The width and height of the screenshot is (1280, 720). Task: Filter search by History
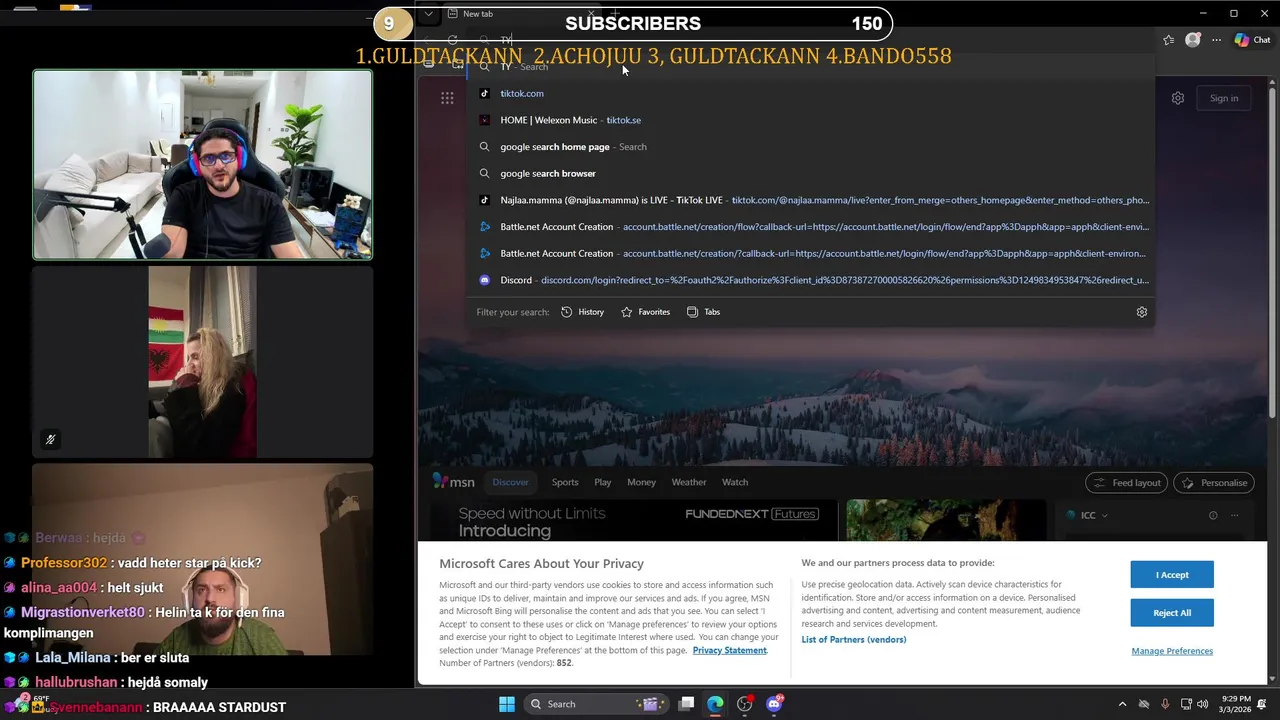tap(582, 312)
